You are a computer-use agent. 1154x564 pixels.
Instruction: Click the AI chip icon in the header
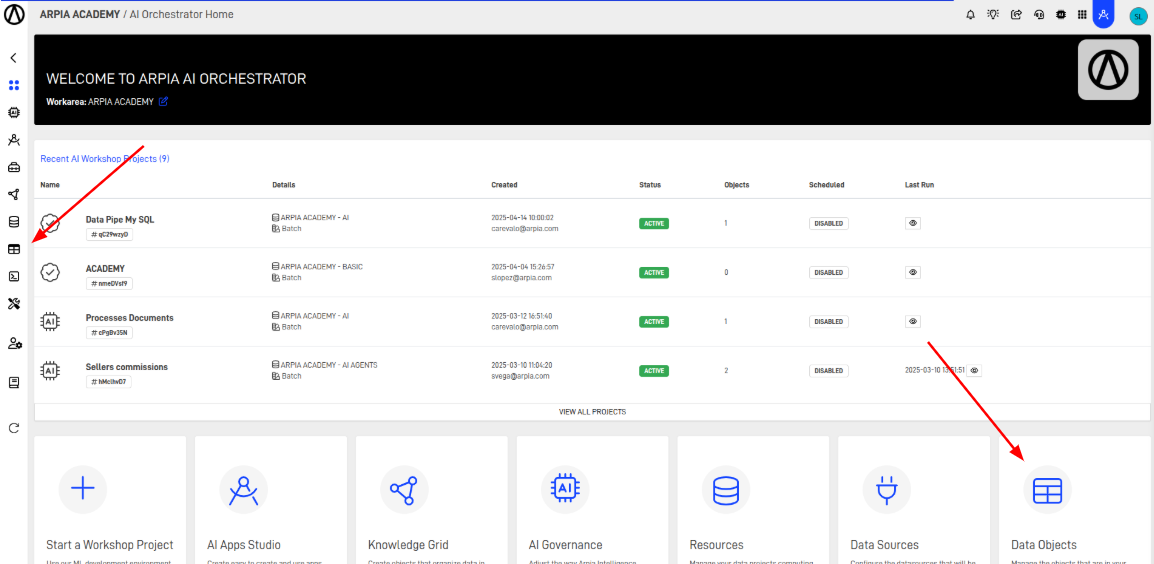(1061, 14)
